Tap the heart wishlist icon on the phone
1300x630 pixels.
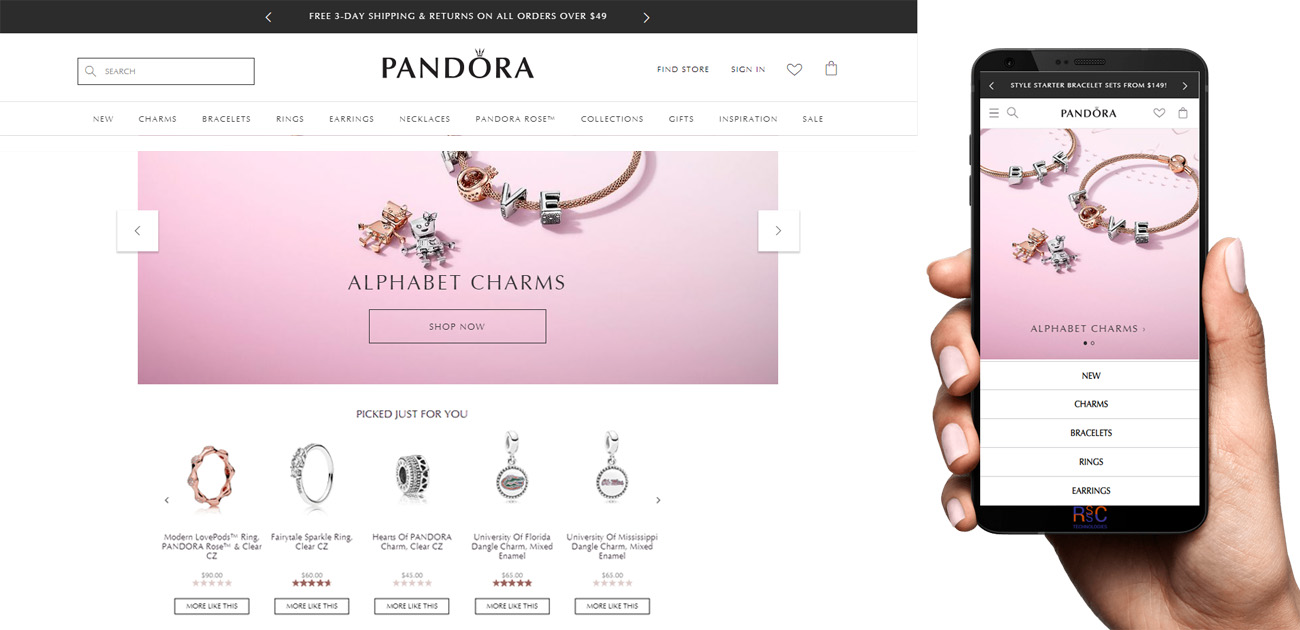[x=1159, y=113]
